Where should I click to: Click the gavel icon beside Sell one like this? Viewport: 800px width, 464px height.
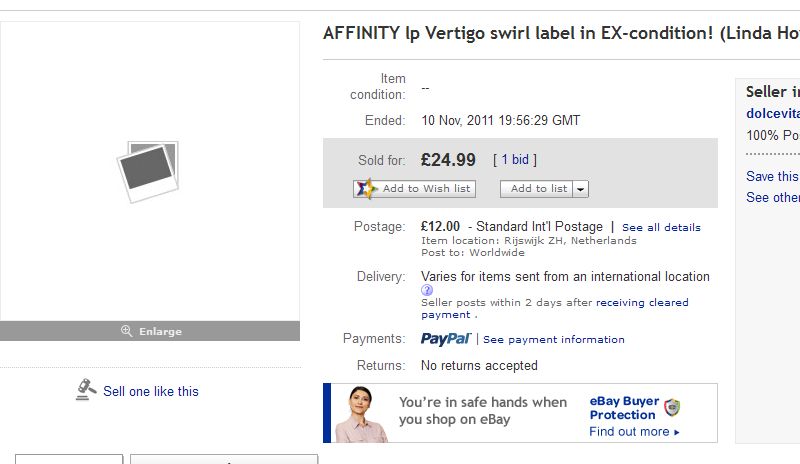86,390
